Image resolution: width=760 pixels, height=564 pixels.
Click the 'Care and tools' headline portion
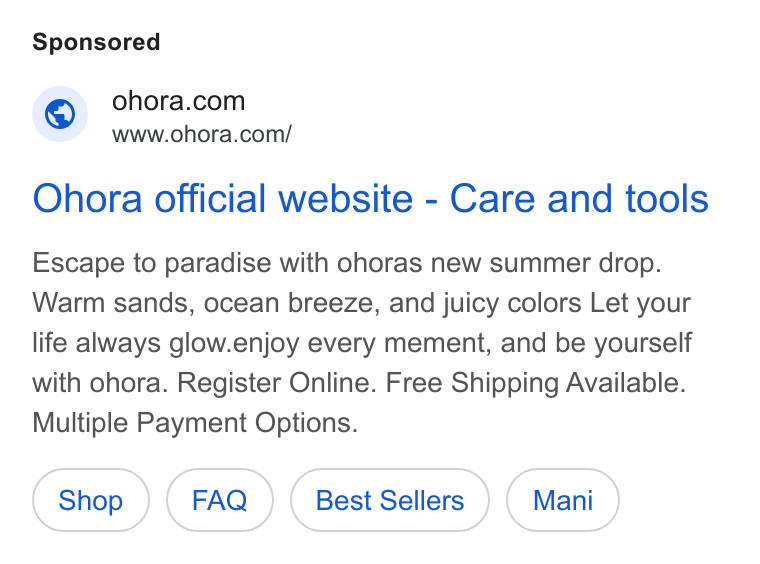point(579,198)
